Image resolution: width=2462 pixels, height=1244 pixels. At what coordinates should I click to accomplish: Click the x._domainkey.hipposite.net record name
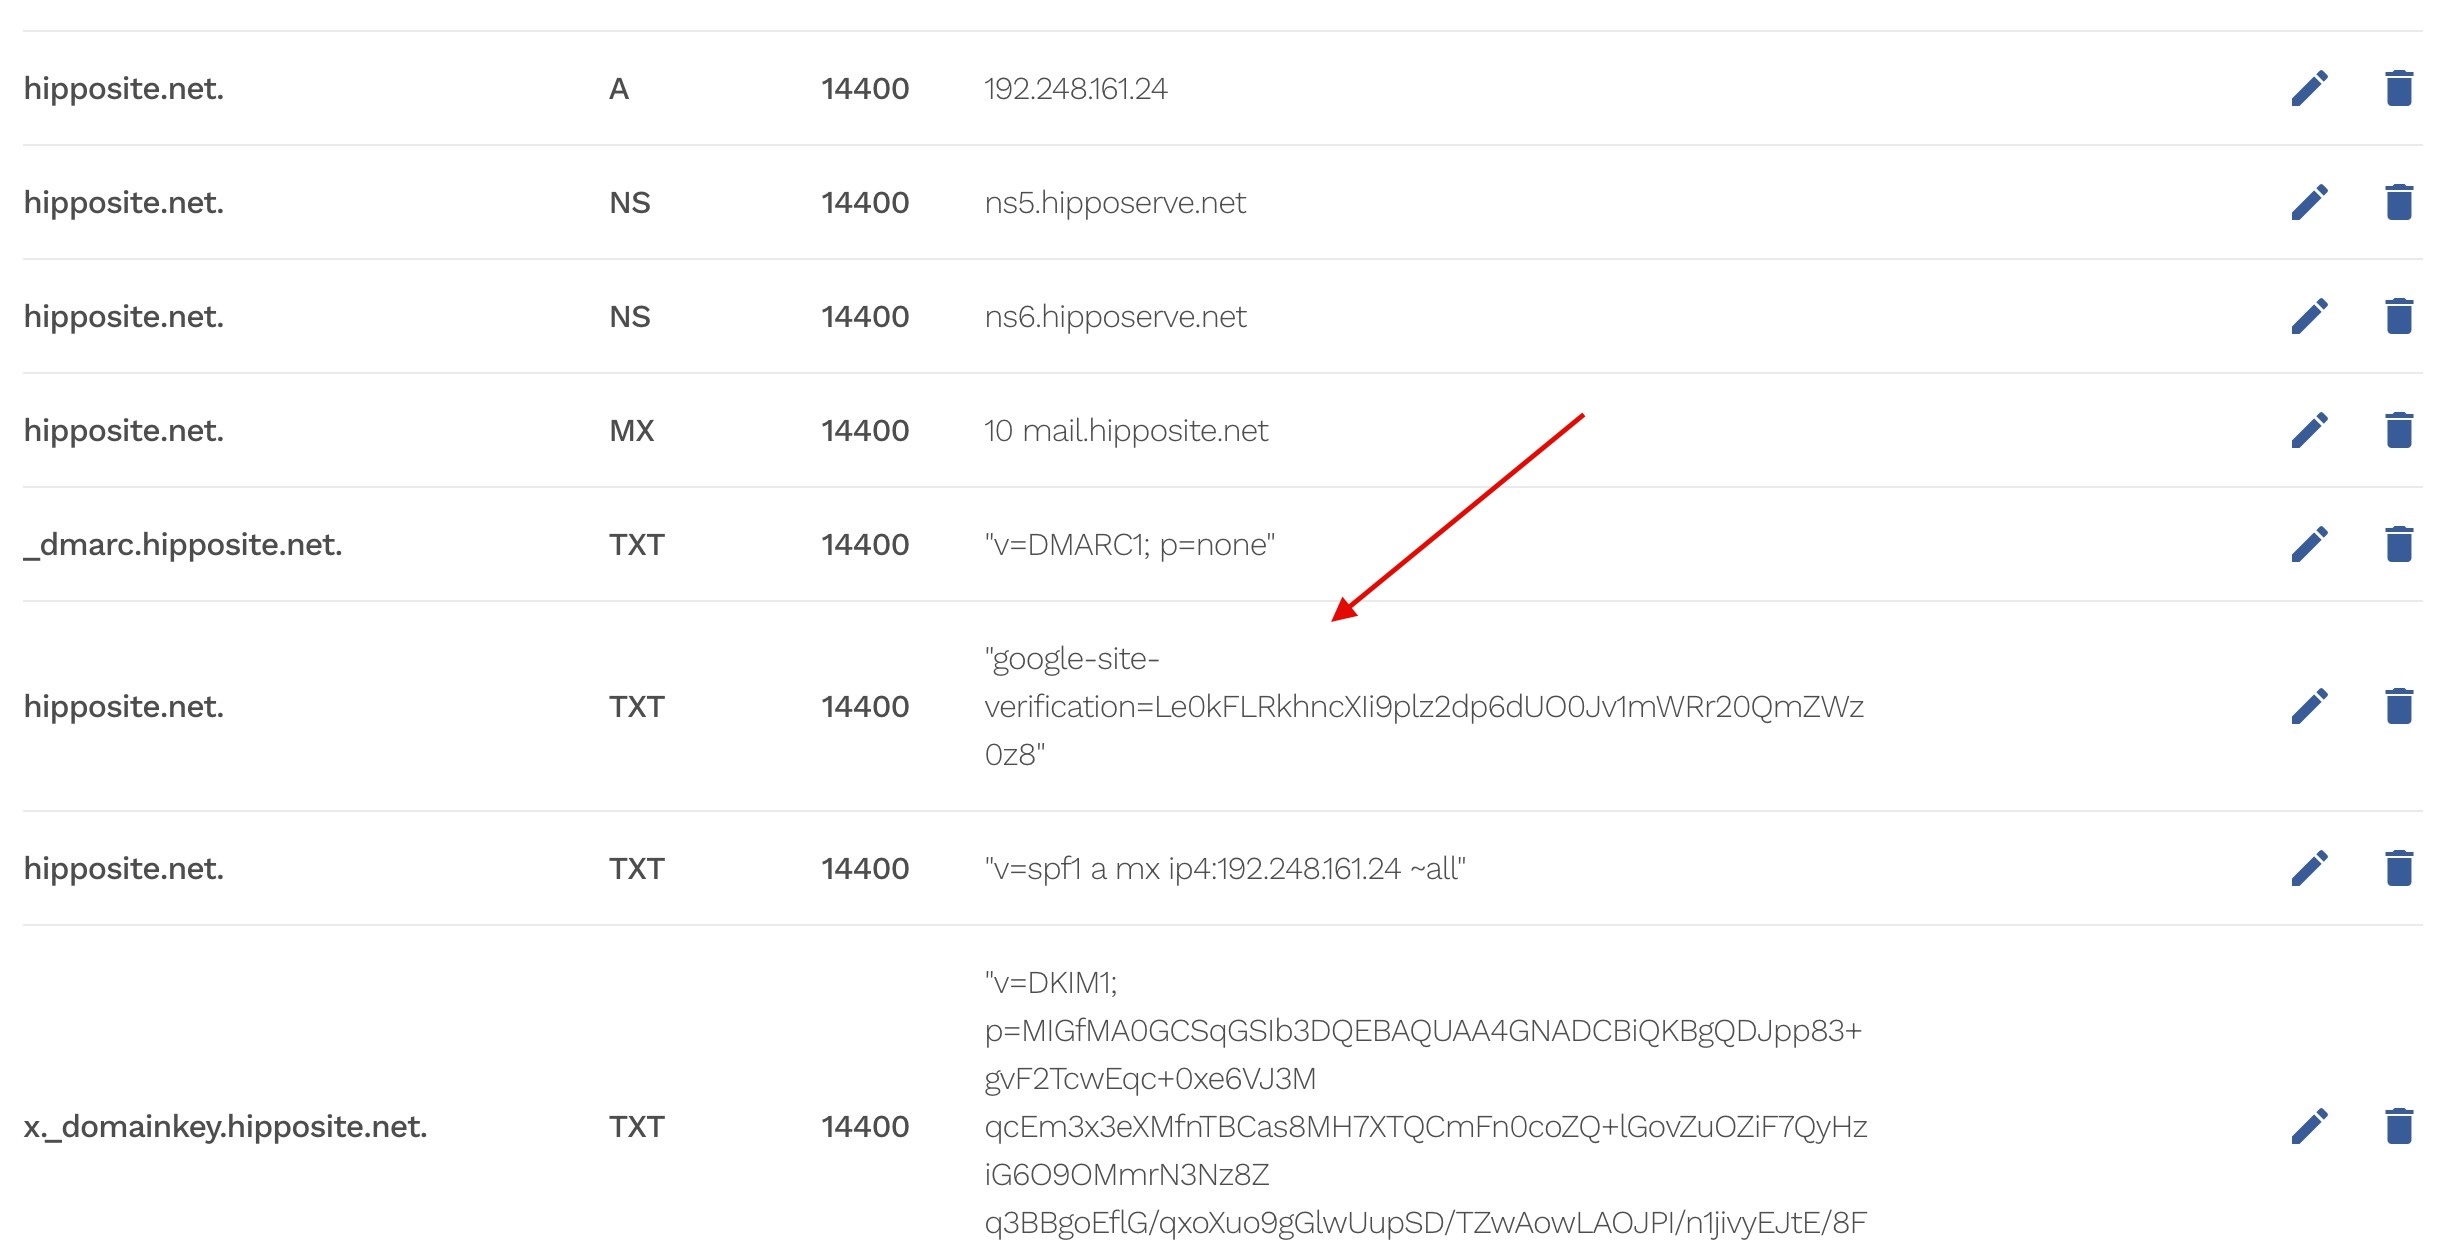click(225, 1127)
